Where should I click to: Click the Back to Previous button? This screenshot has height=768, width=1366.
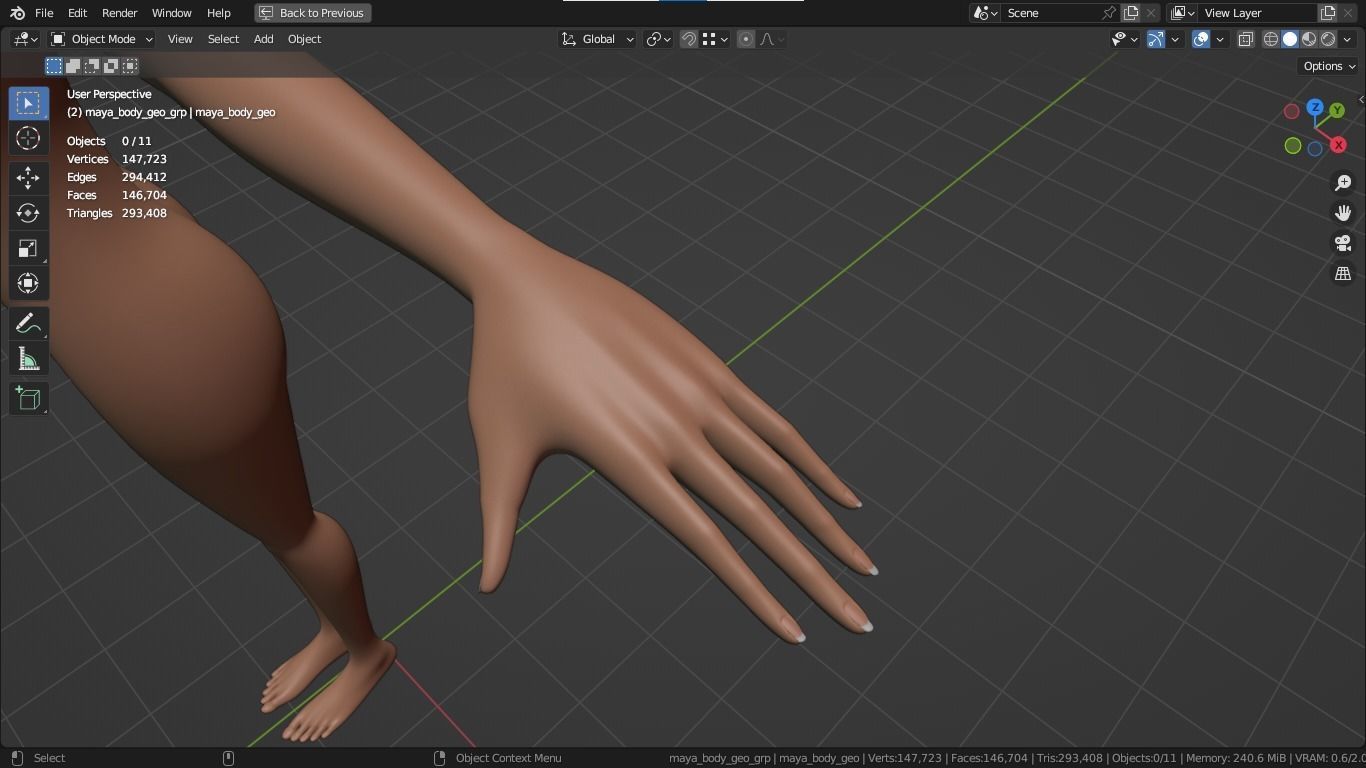tap(312, 13)
